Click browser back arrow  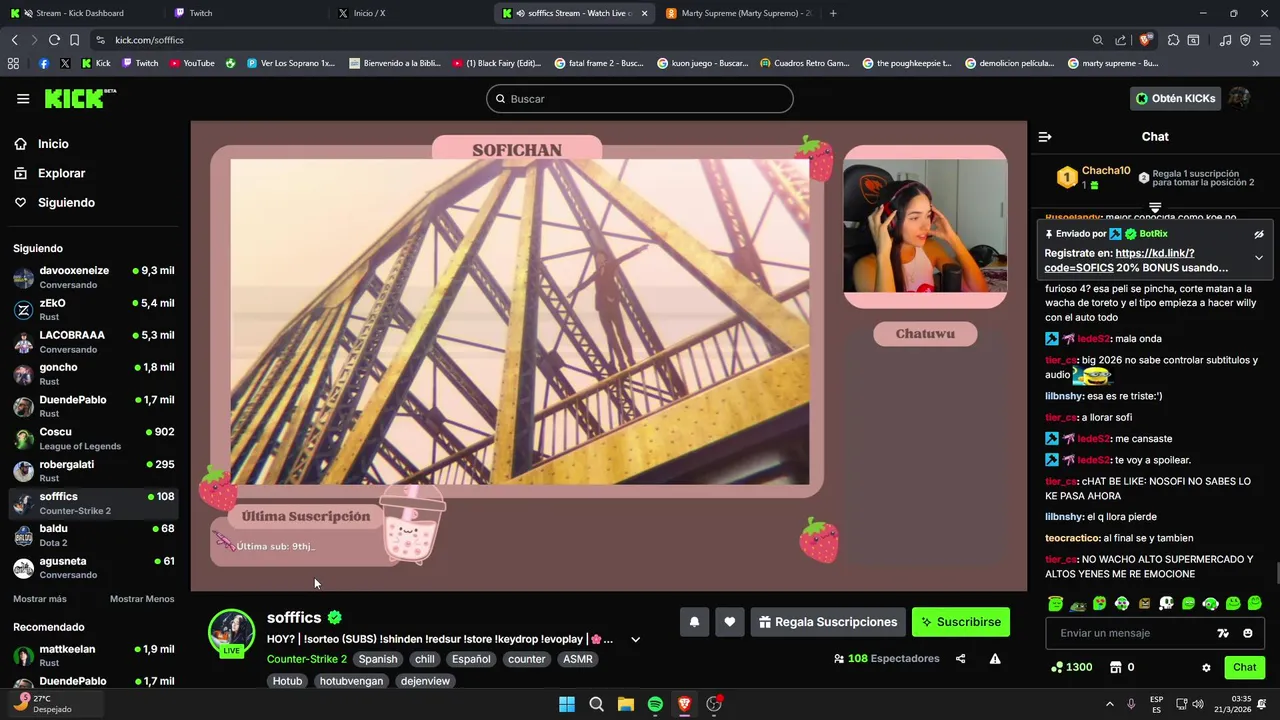tap(14, 40)
